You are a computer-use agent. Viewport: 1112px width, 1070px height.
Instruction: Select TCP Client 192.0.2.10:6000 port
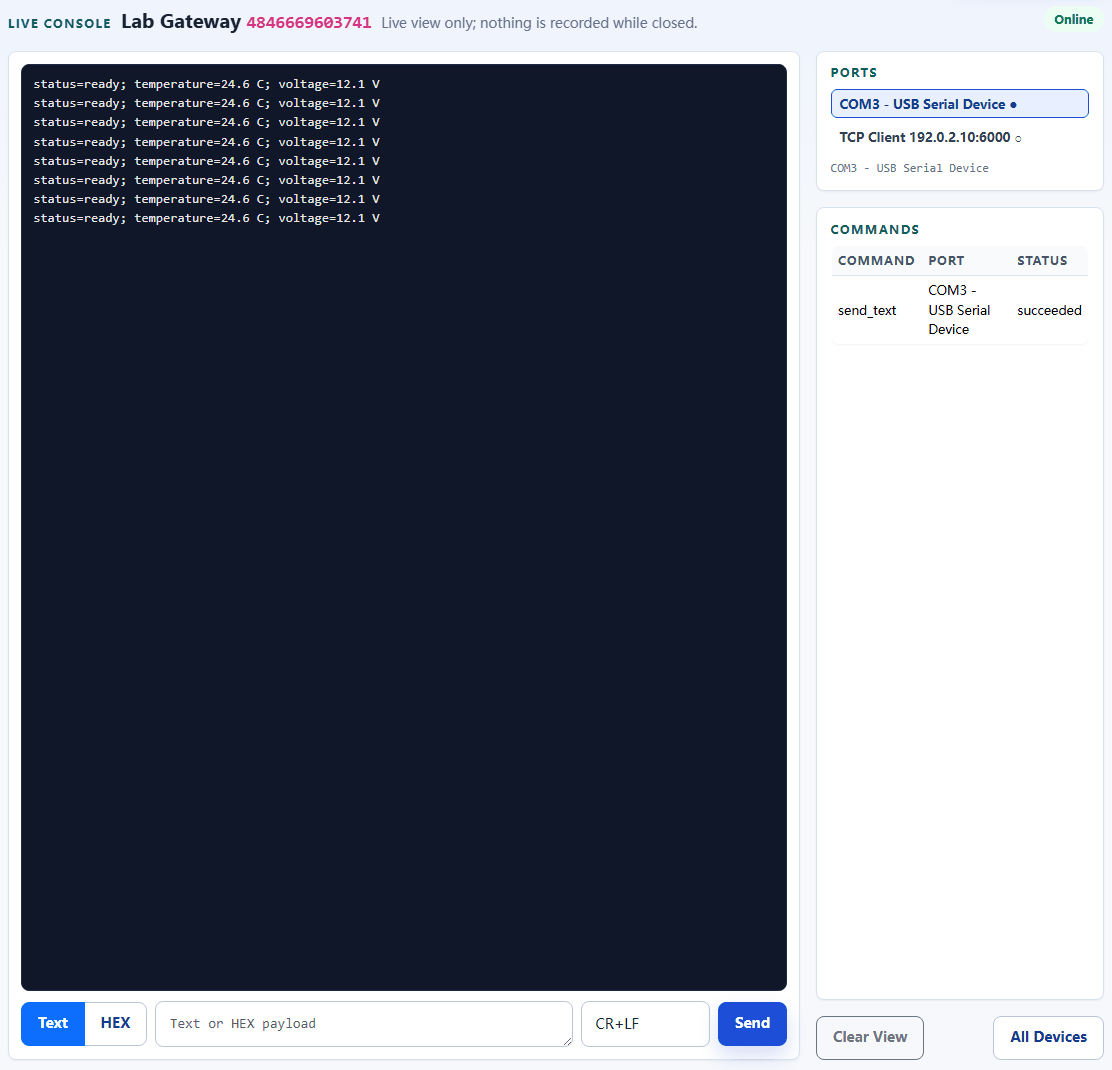pyautogui.click(x=960, y=138)
